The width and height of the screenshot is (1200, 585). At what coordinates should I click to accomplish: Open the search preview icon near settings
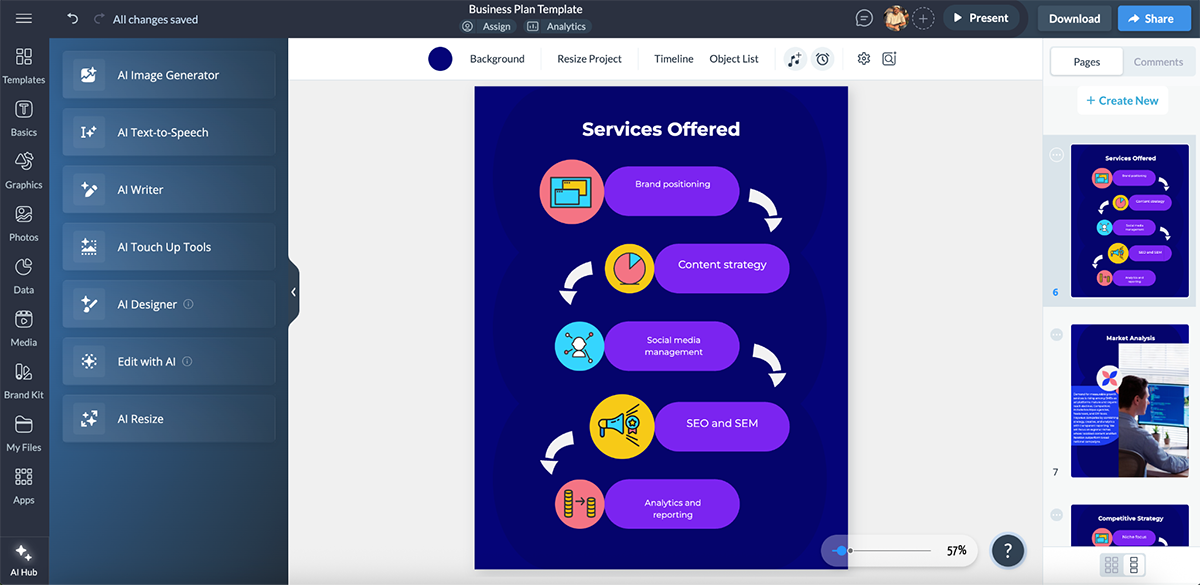click(889, 59)
